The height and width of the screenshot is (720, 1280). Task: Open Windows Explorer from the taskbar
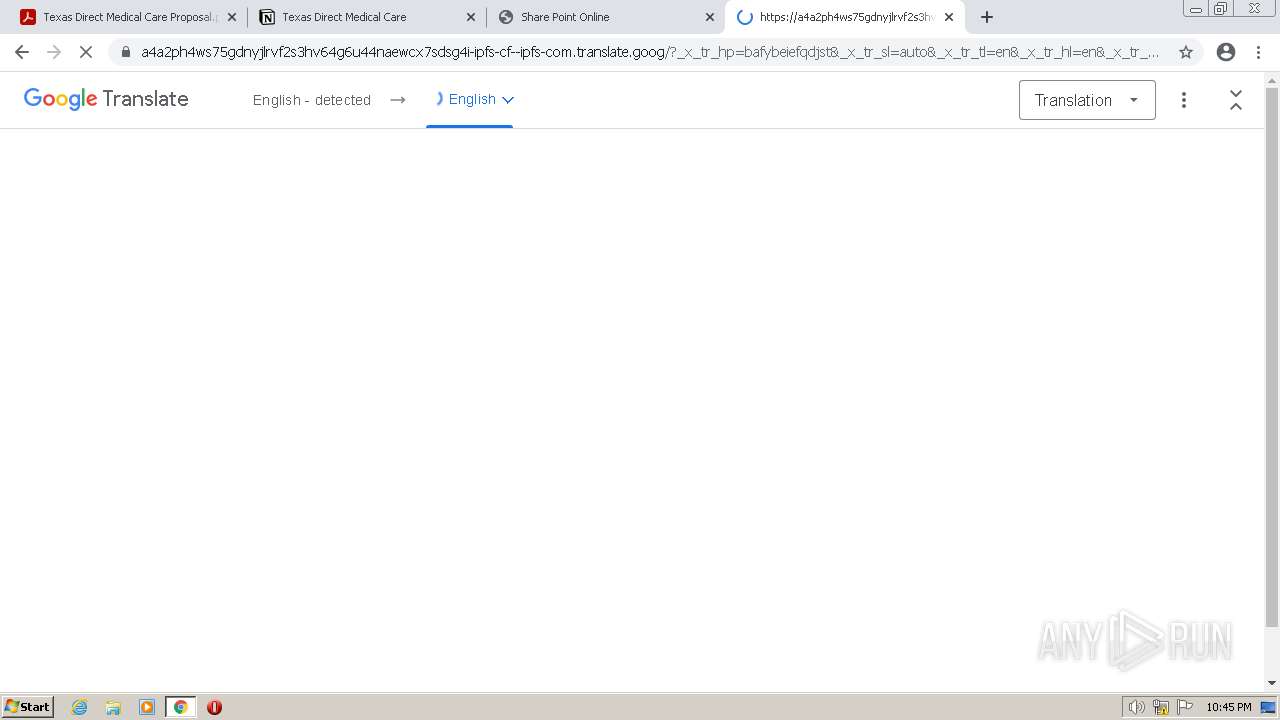(x=113, y=707)
